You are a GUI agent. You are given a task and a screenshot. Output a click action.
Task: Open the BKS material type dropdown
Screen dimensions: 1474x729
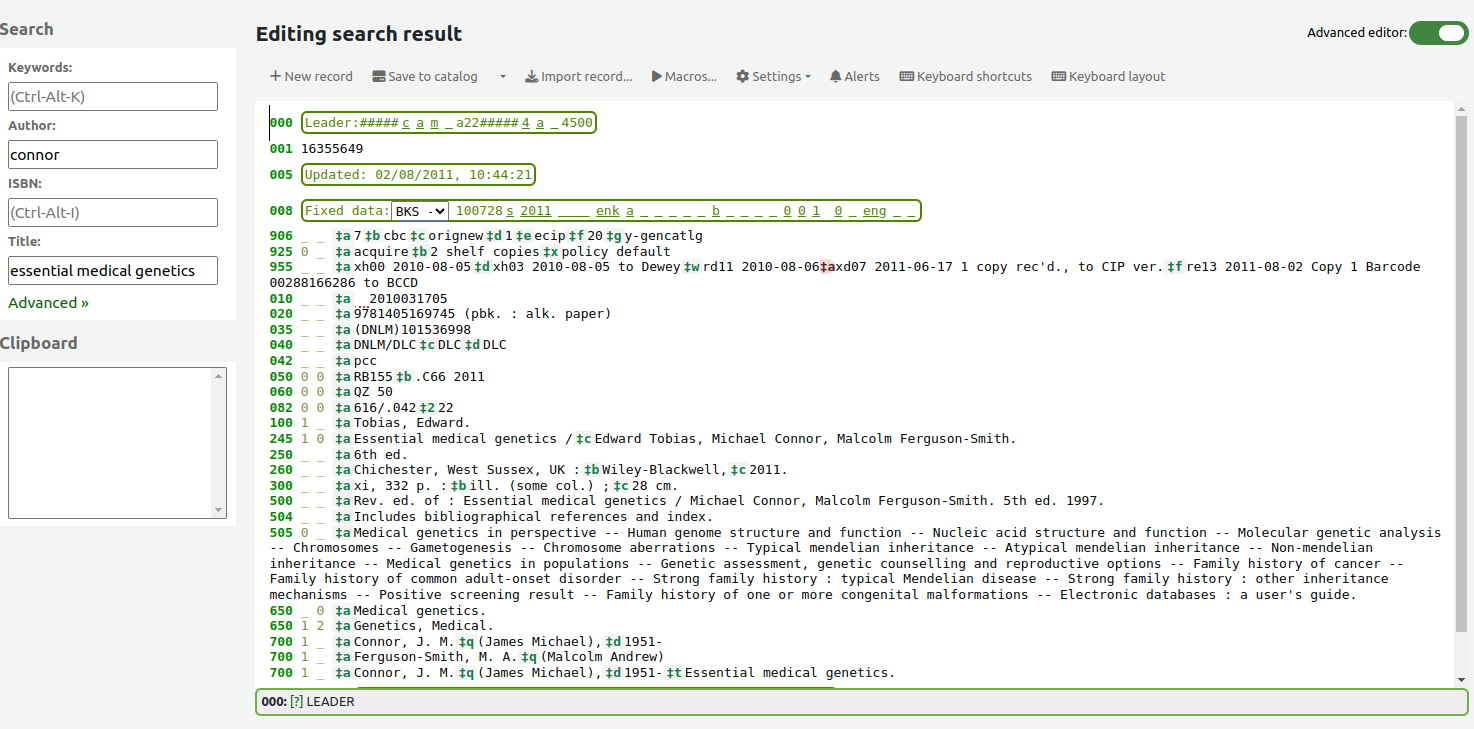(x=420, y=210)
